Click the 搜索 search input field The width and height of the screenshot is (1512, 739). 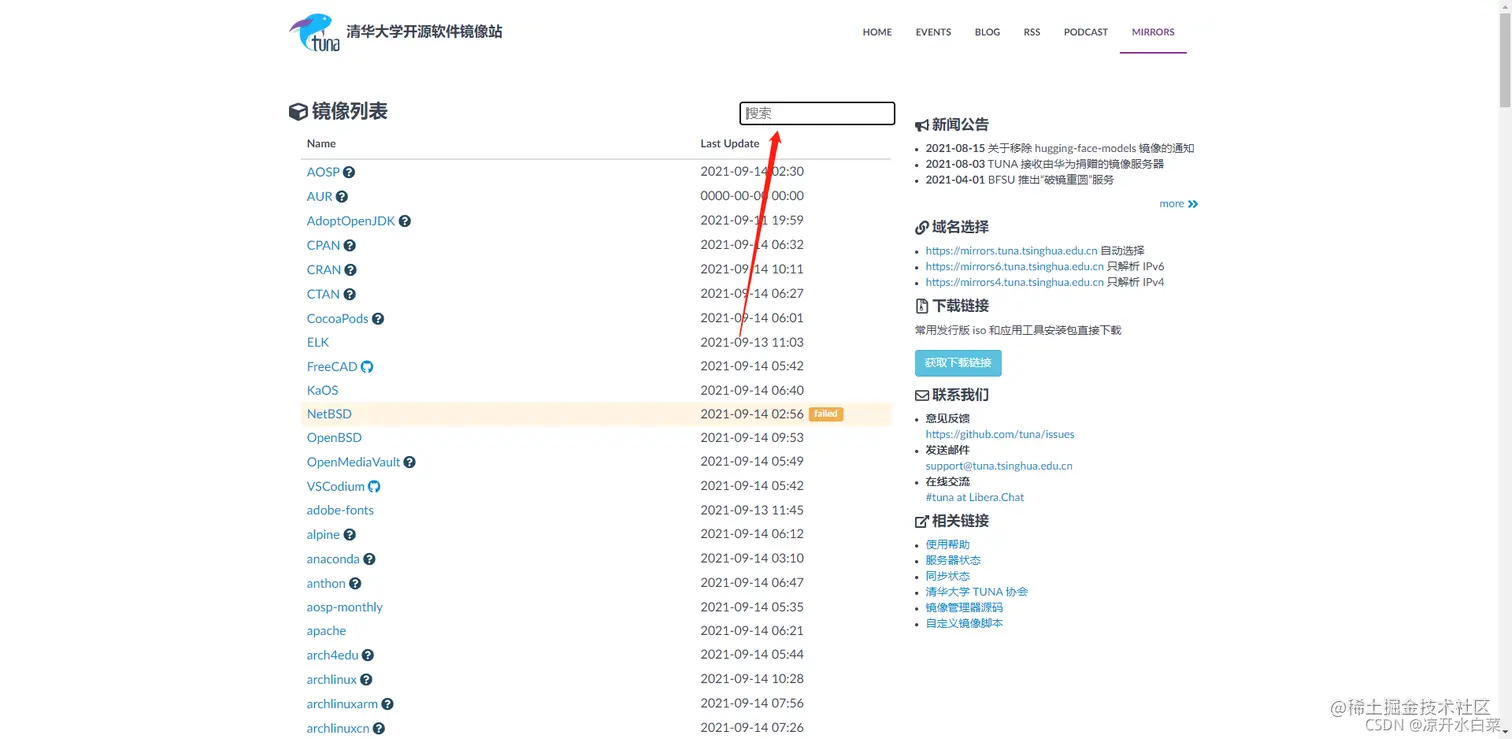[x=816, y=113]
